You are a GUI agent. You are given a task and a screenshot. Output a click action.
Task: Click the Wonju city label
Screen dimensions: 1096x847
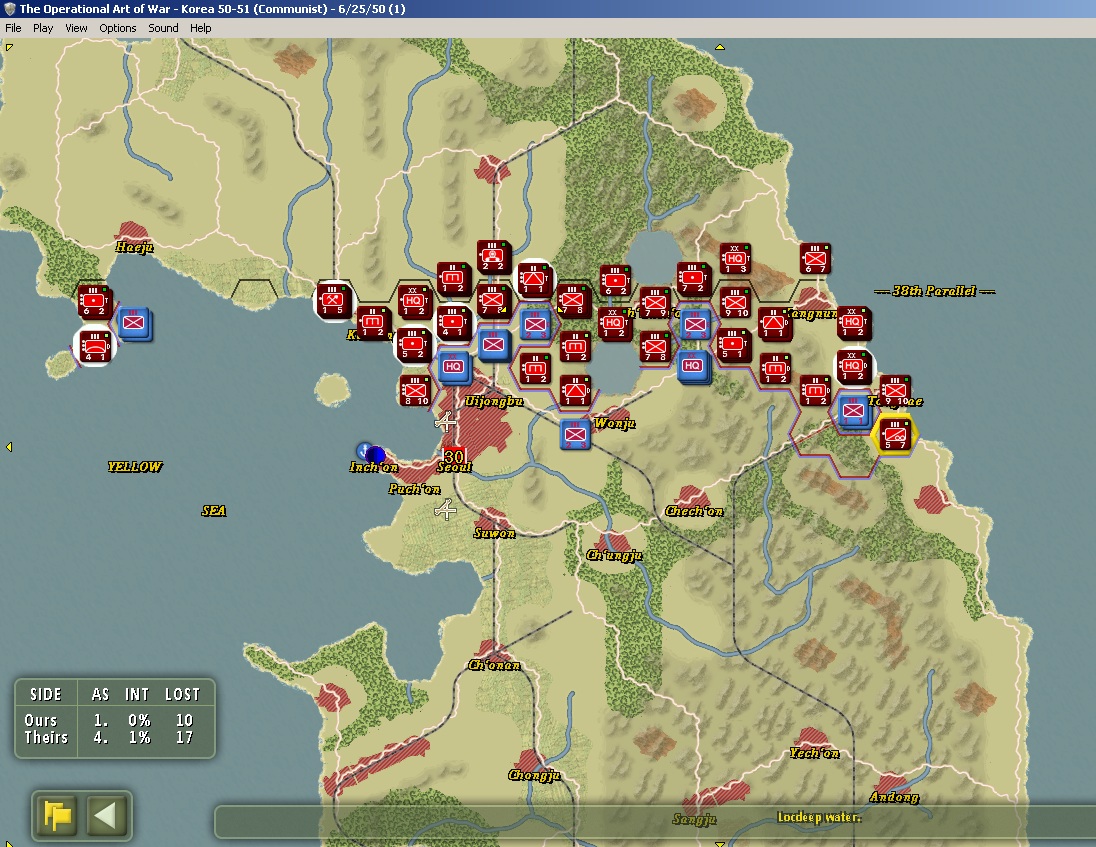tap(614, 424)
